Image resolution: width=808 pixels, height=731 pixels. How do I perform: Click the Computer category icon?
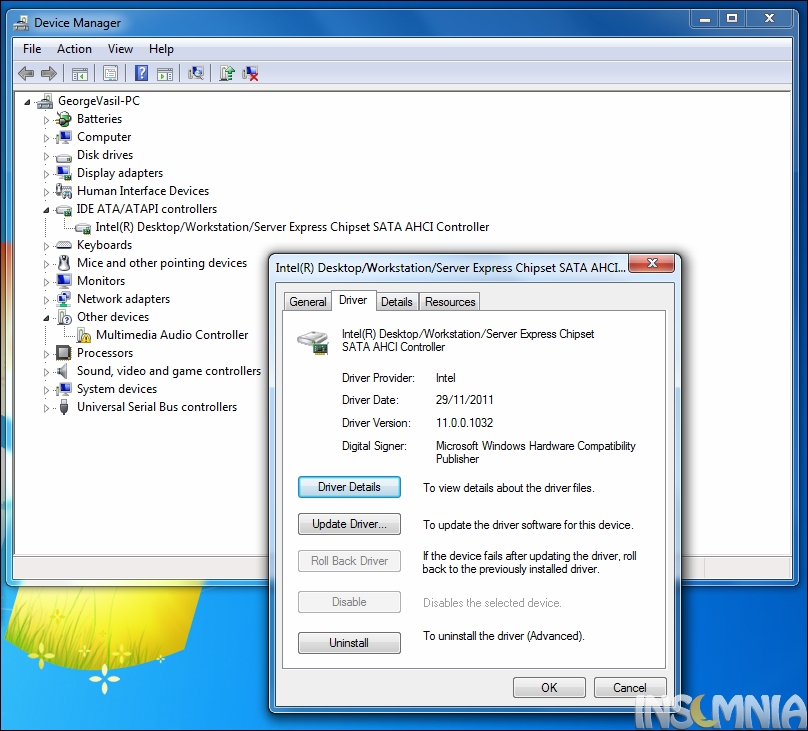[x=63, y=138]
